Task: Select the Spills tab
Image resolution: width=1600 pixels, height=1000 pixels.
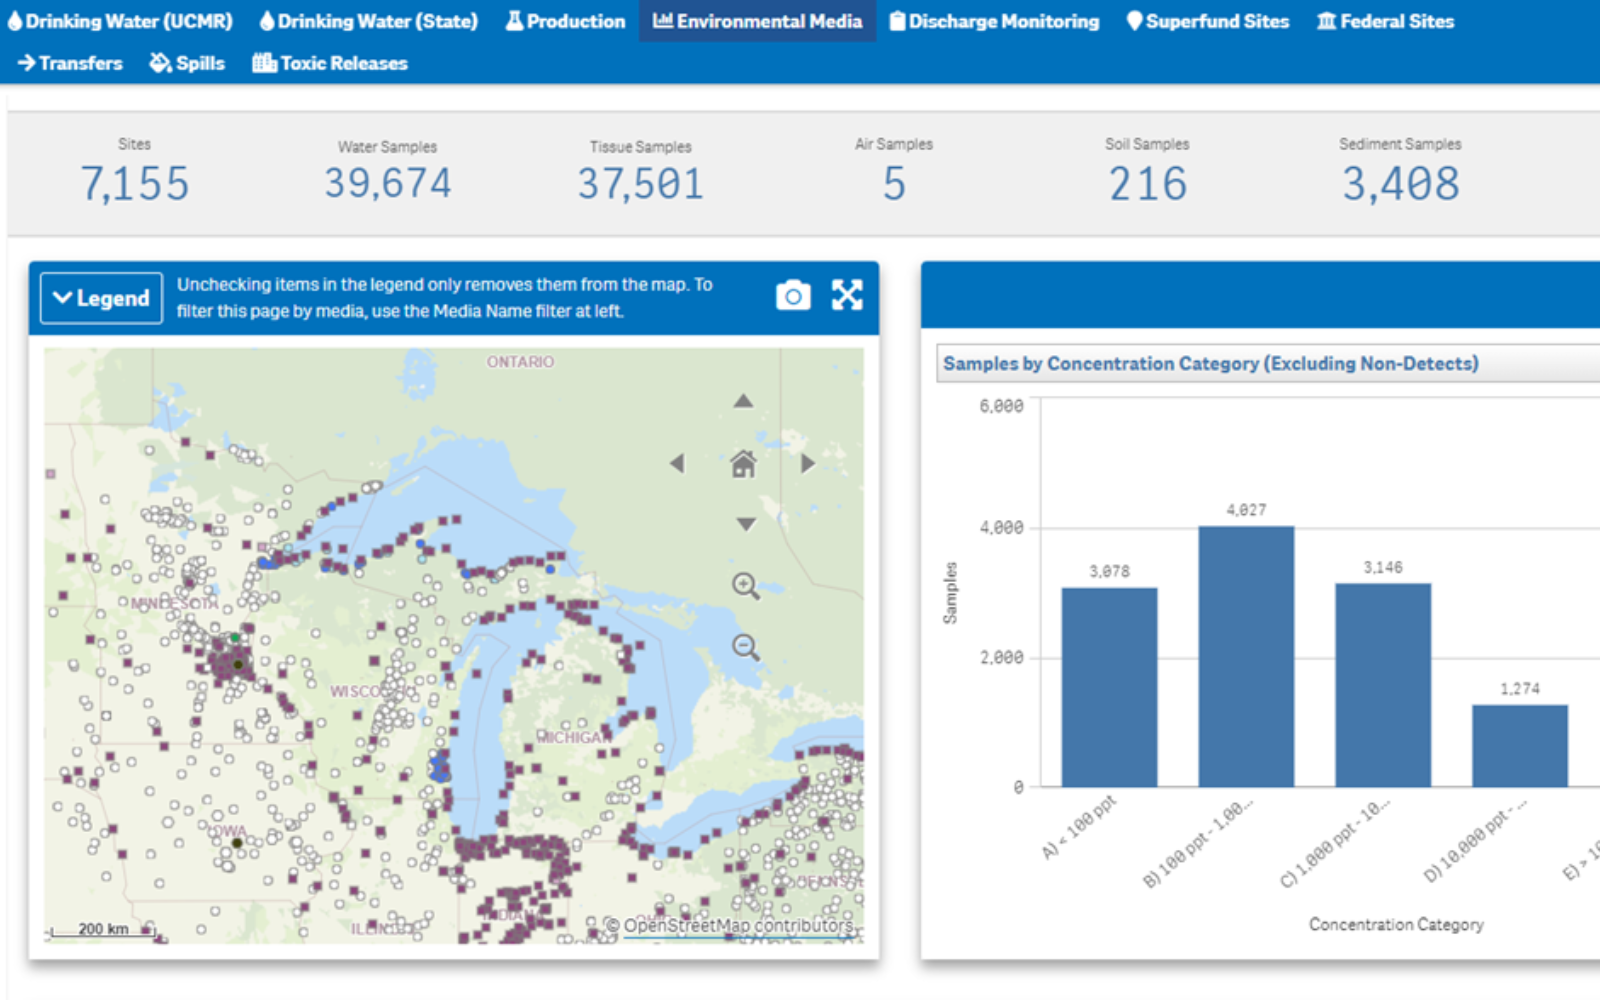Action: click(x=187, y=63)
